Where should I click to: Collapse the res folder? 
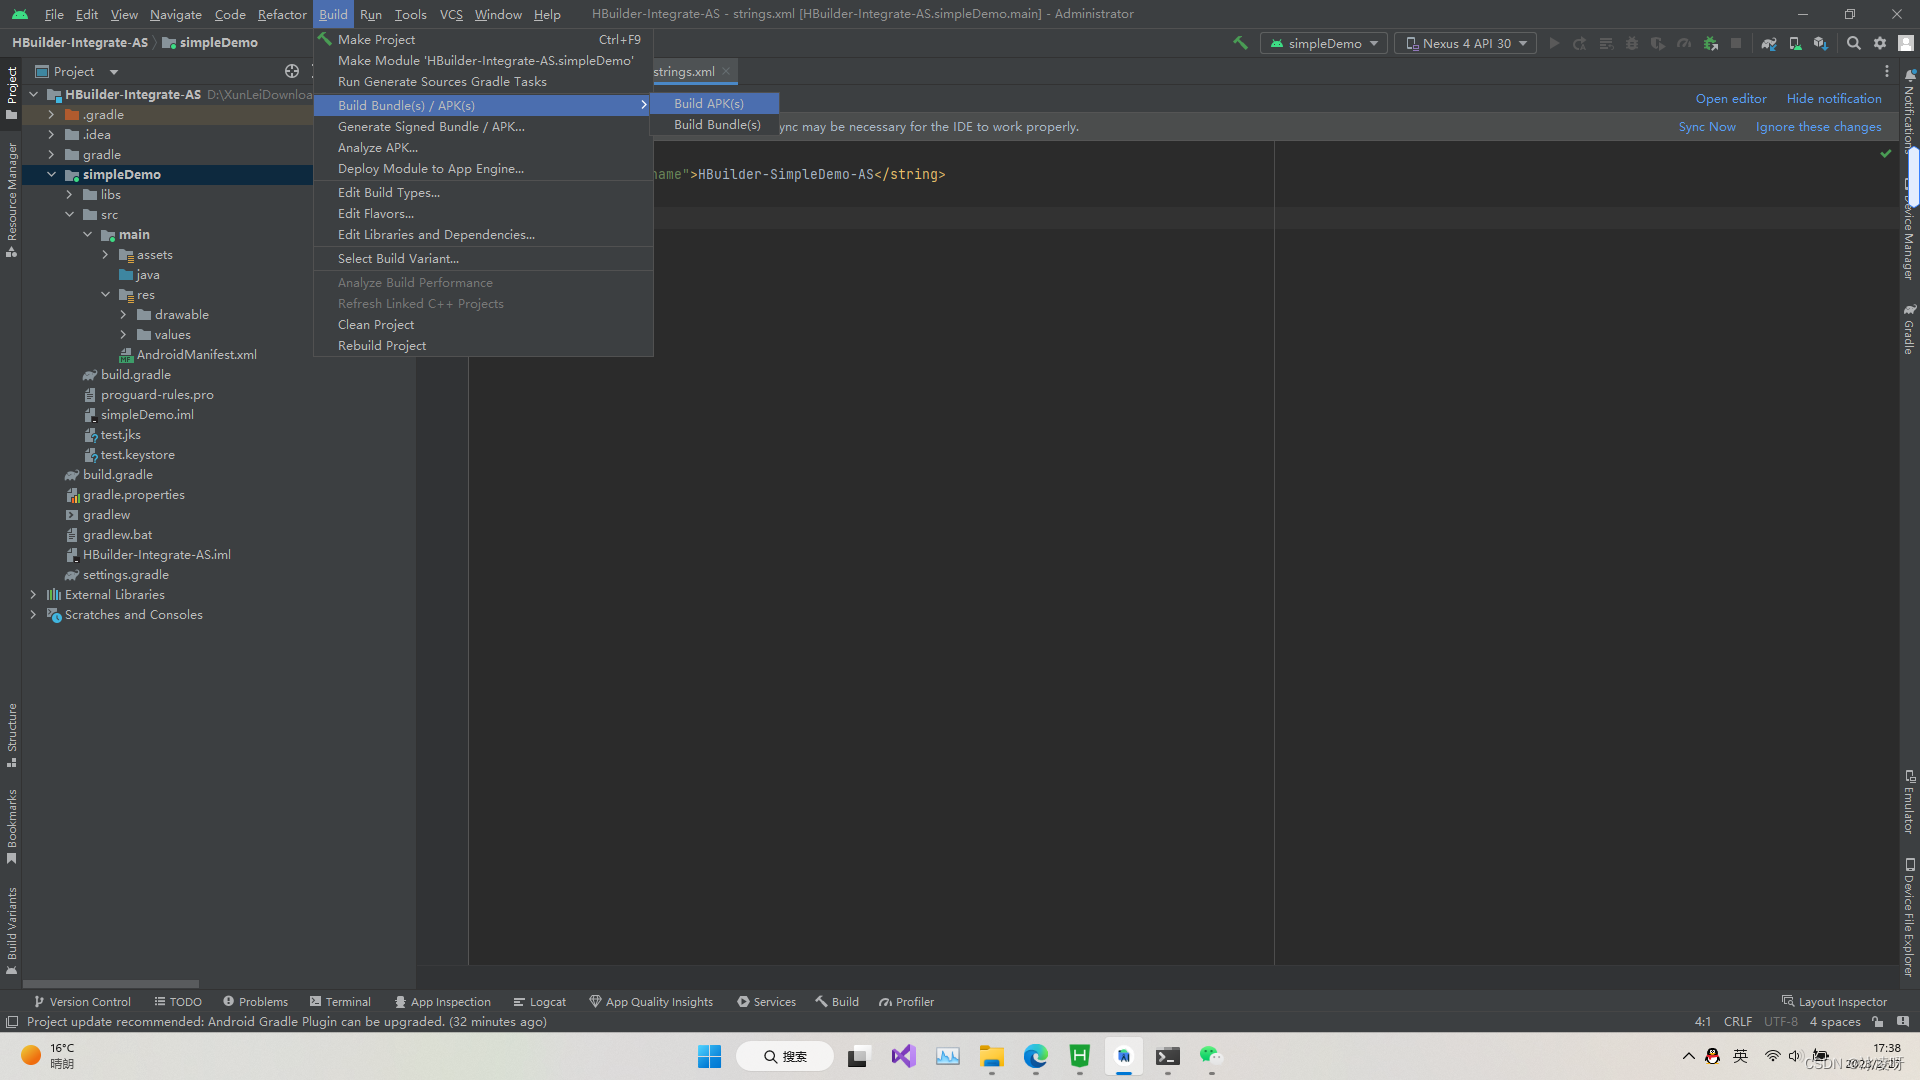105,294
